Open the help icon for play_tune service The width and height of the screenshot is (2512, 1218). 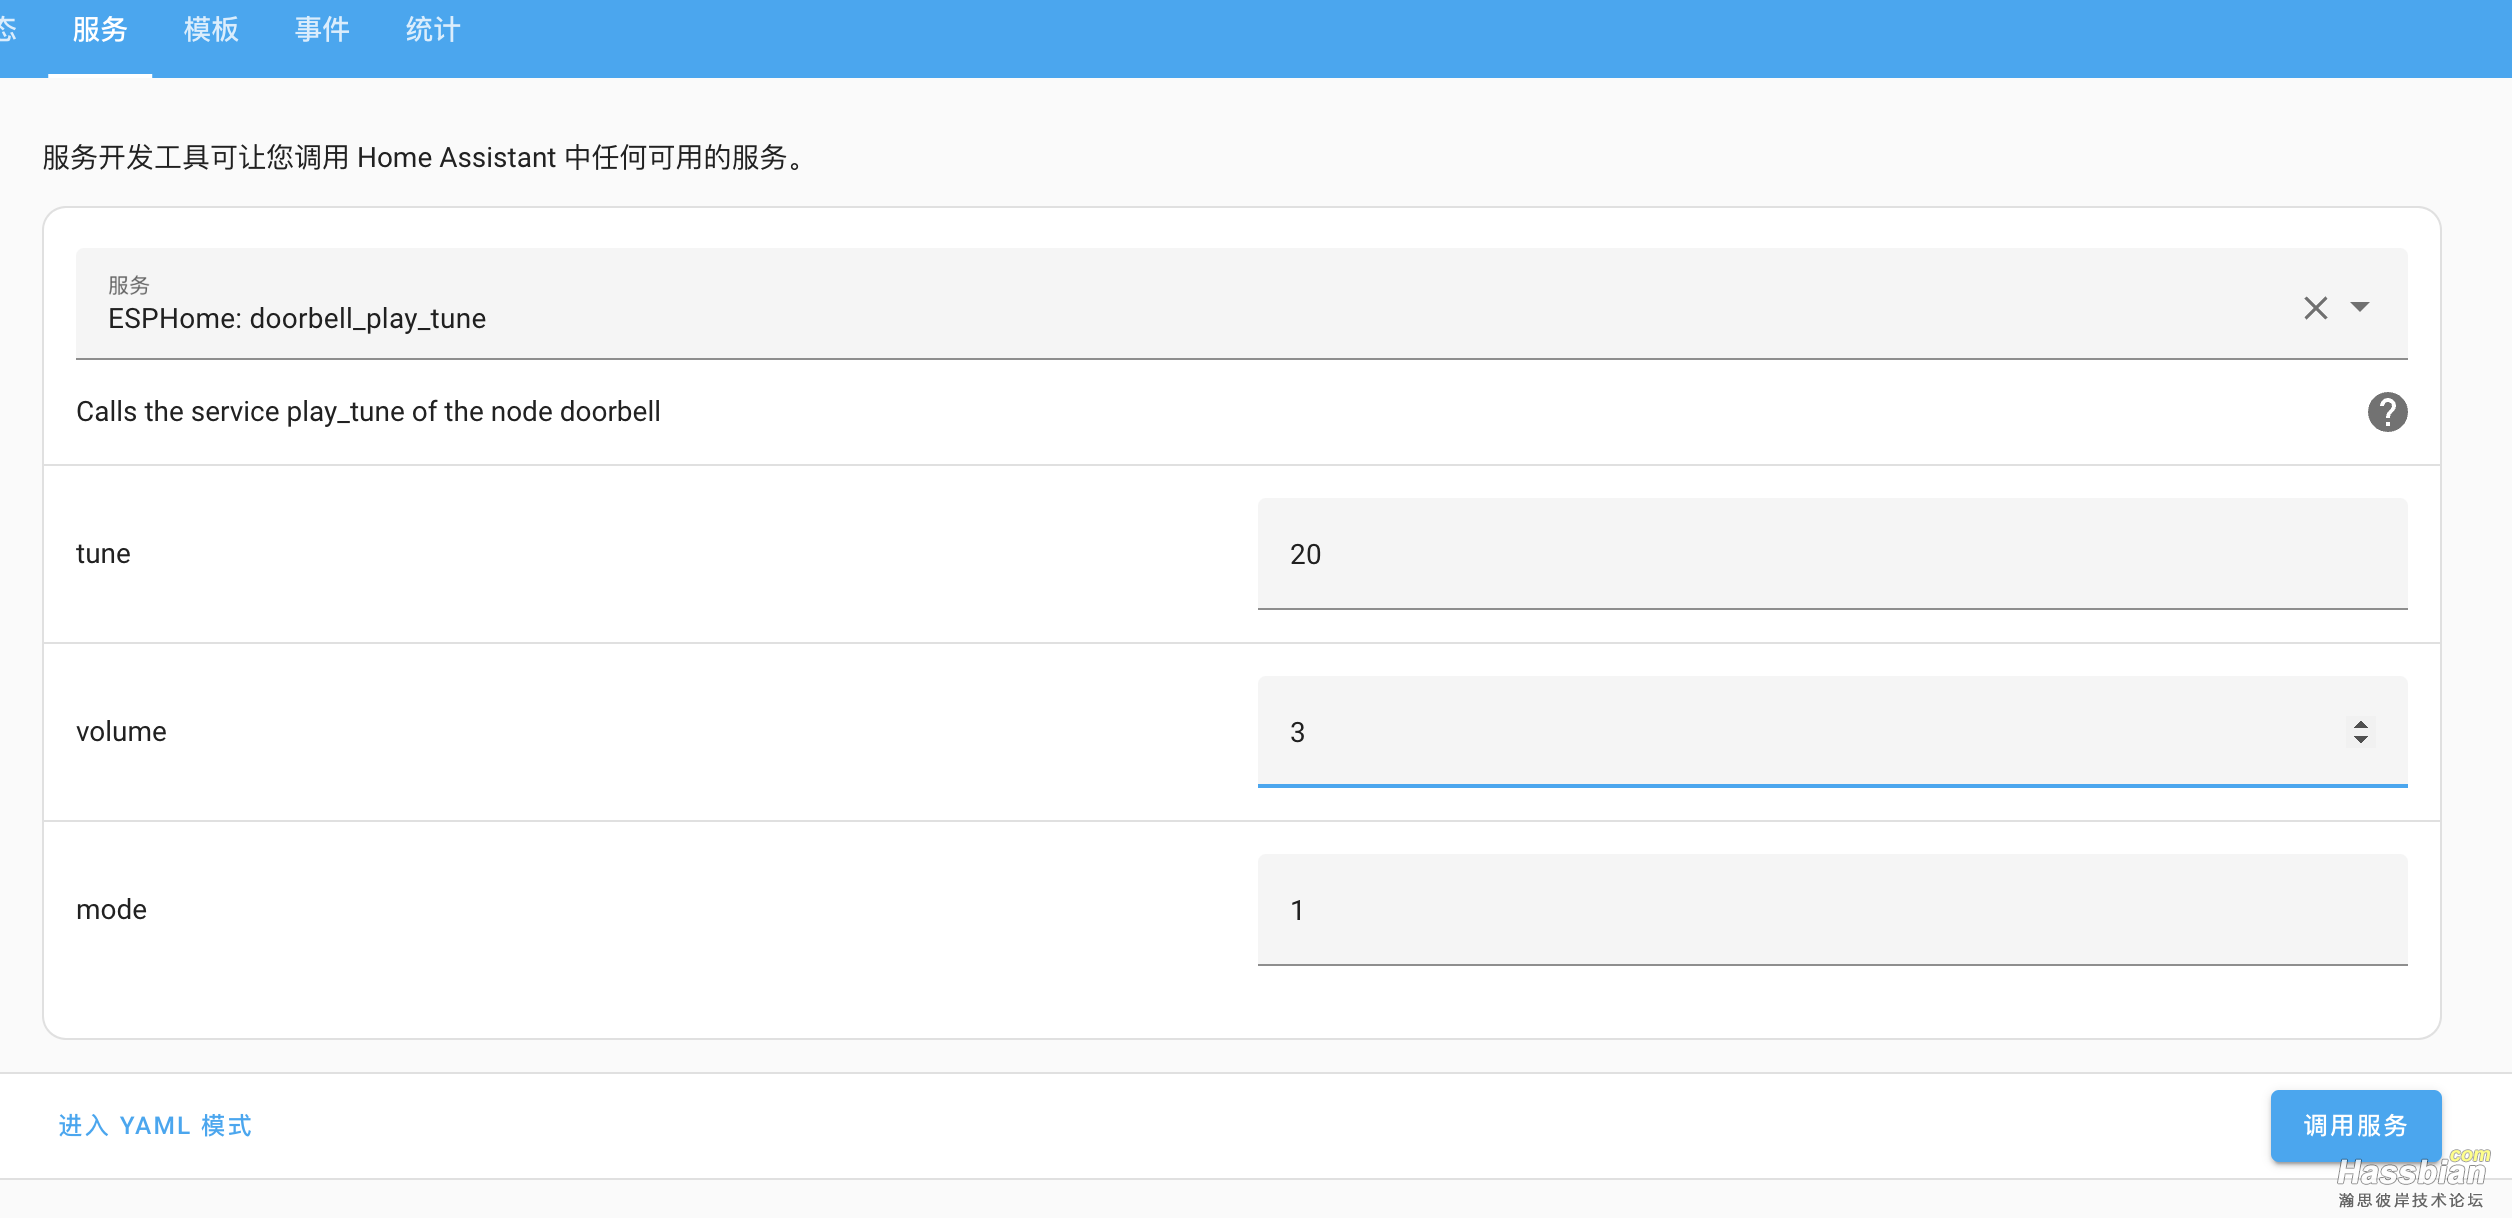tap(2387, 412)
